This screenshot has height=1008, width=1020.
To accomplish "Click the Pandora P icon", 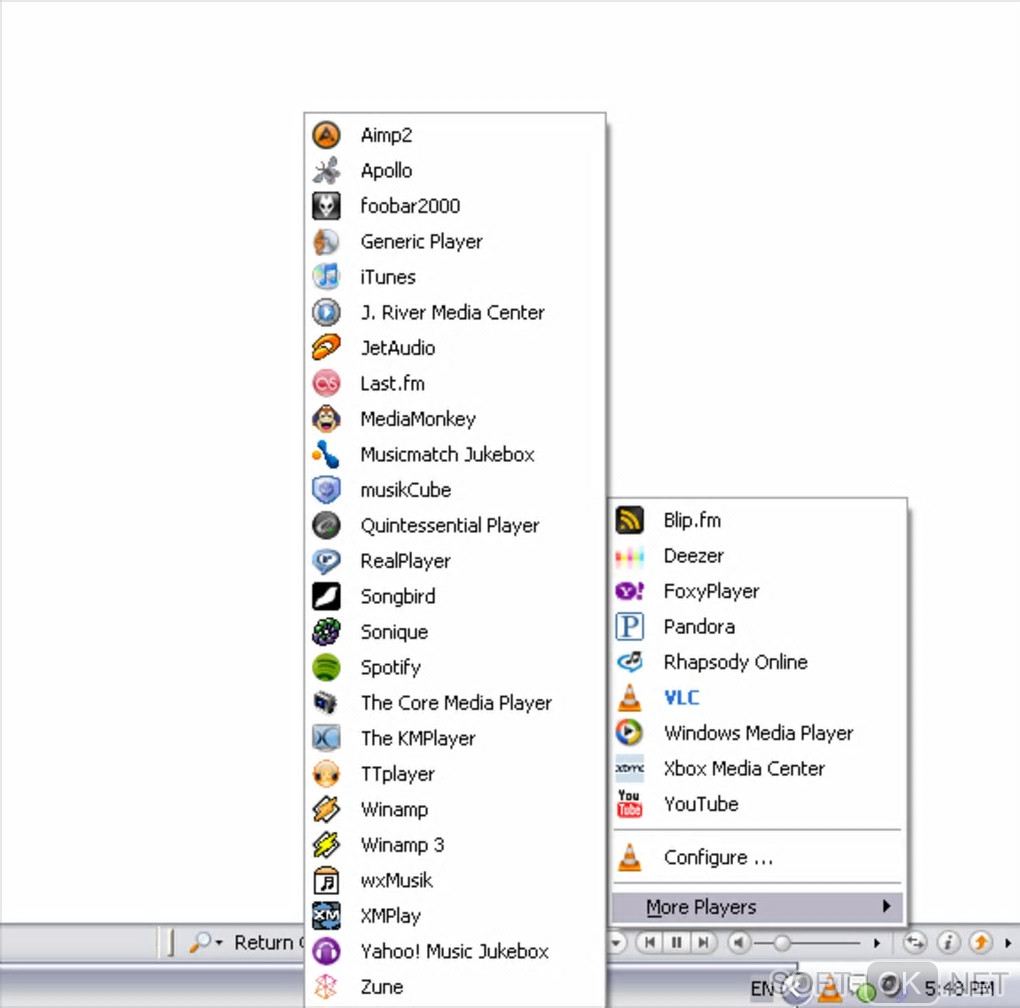I will [x=629, y=626].
